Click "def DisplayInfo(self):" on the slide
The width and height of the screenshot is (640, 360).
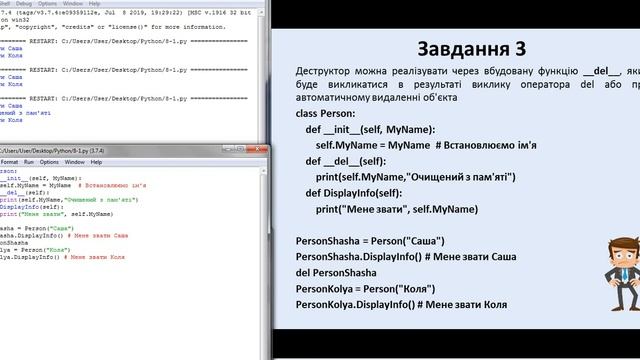click(x=354, y=193)
